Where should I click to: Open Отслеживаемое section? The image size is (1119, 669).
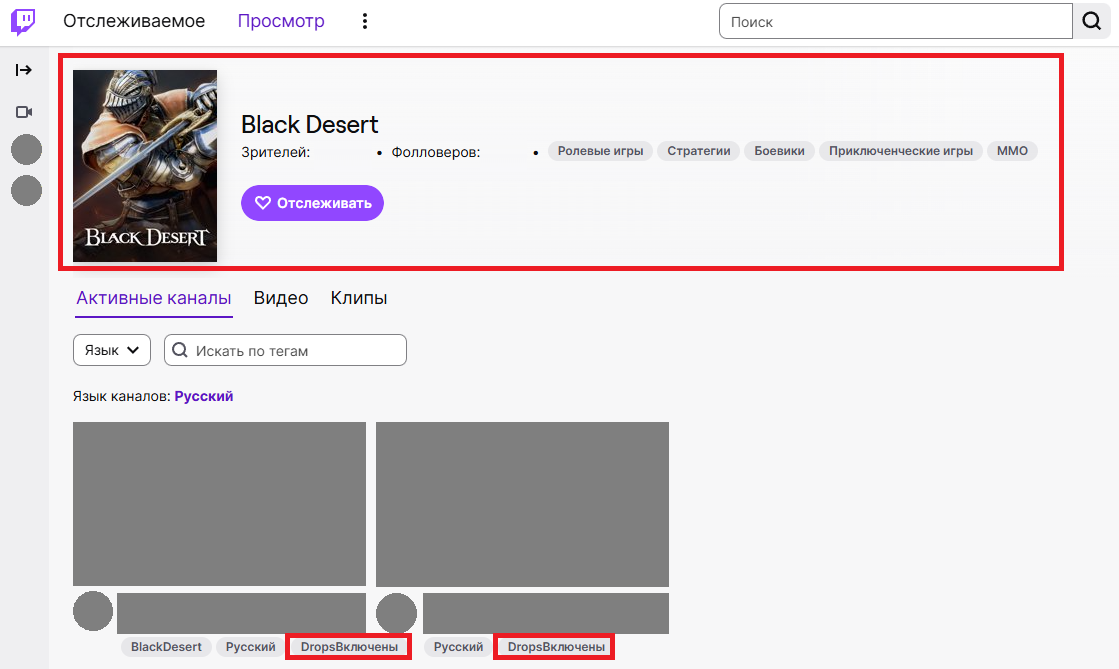coord(134,21)
